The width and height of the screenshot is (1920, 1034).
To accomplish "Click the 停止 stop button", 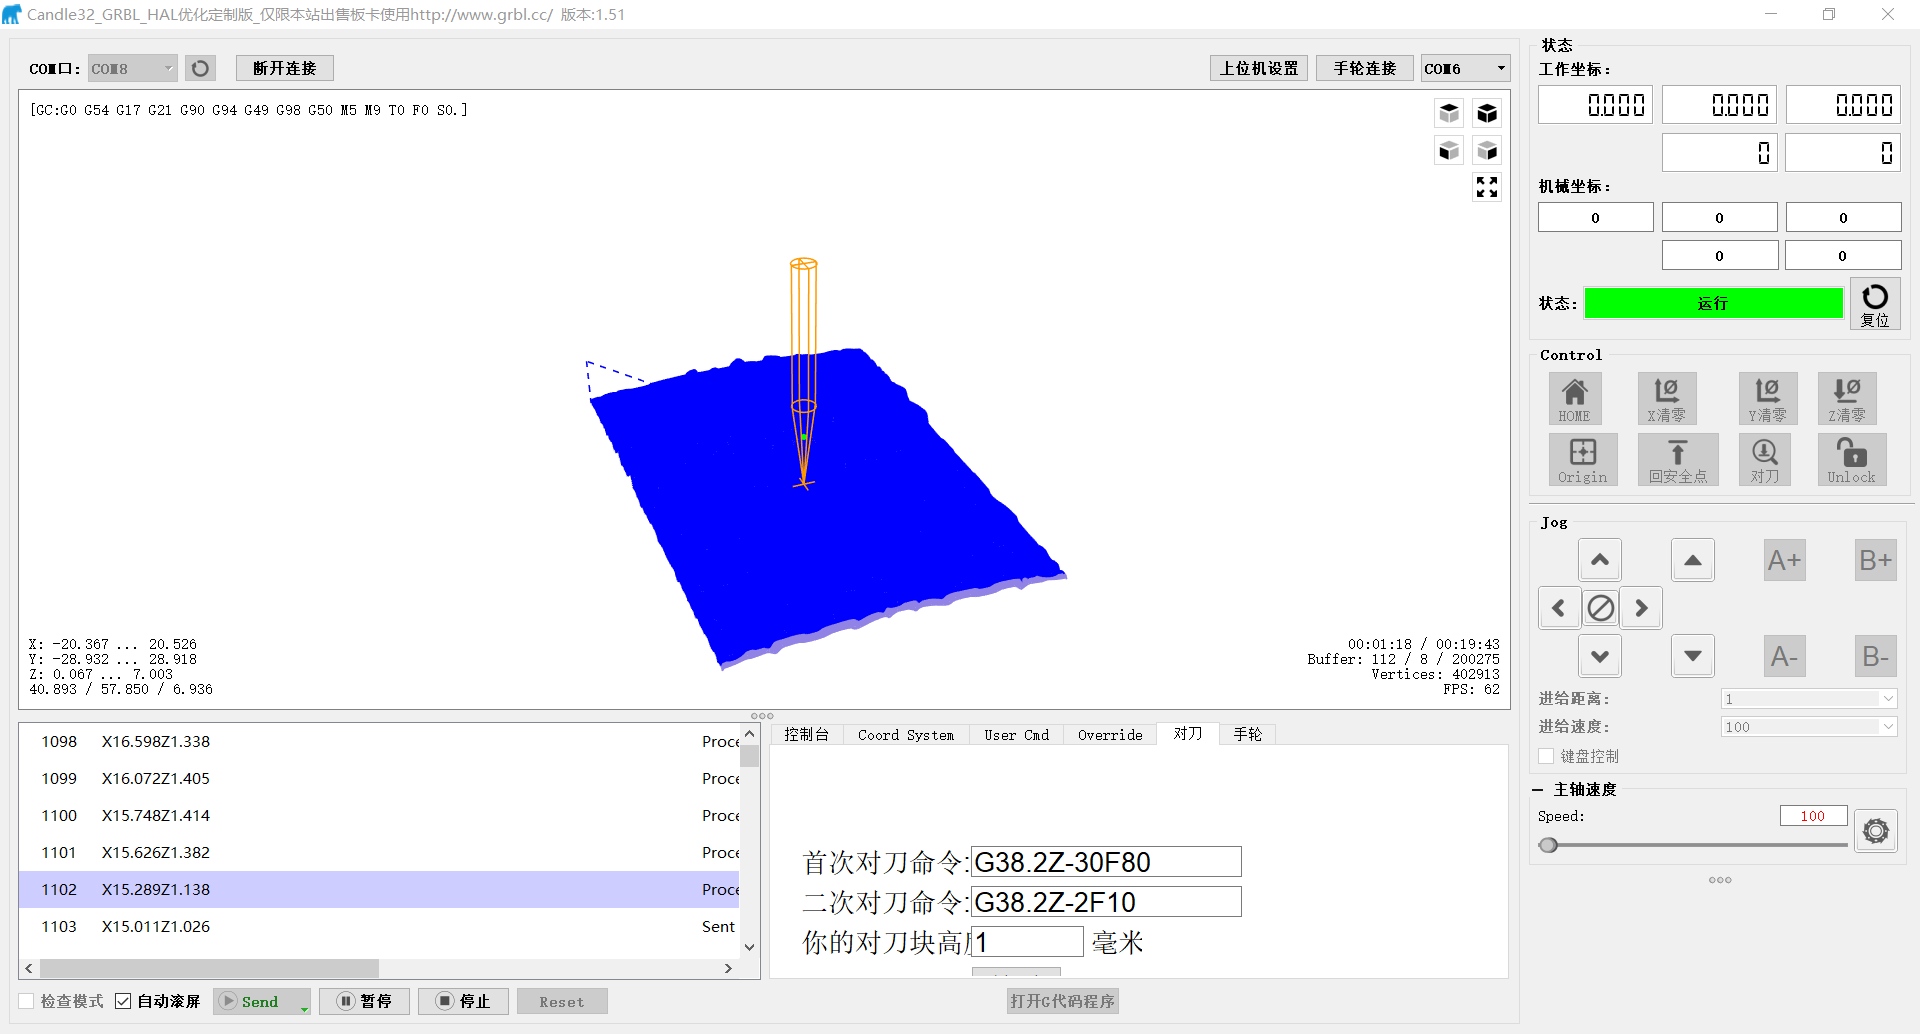I will pyautogui.click(x=463, y=1001).
